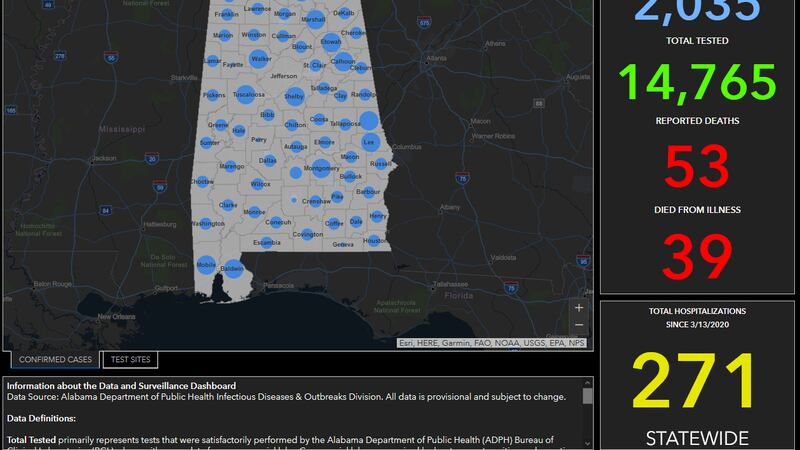
Task: Select the Montgomery county case bubble
Action: pyautogui.click(x=321, y=168)
